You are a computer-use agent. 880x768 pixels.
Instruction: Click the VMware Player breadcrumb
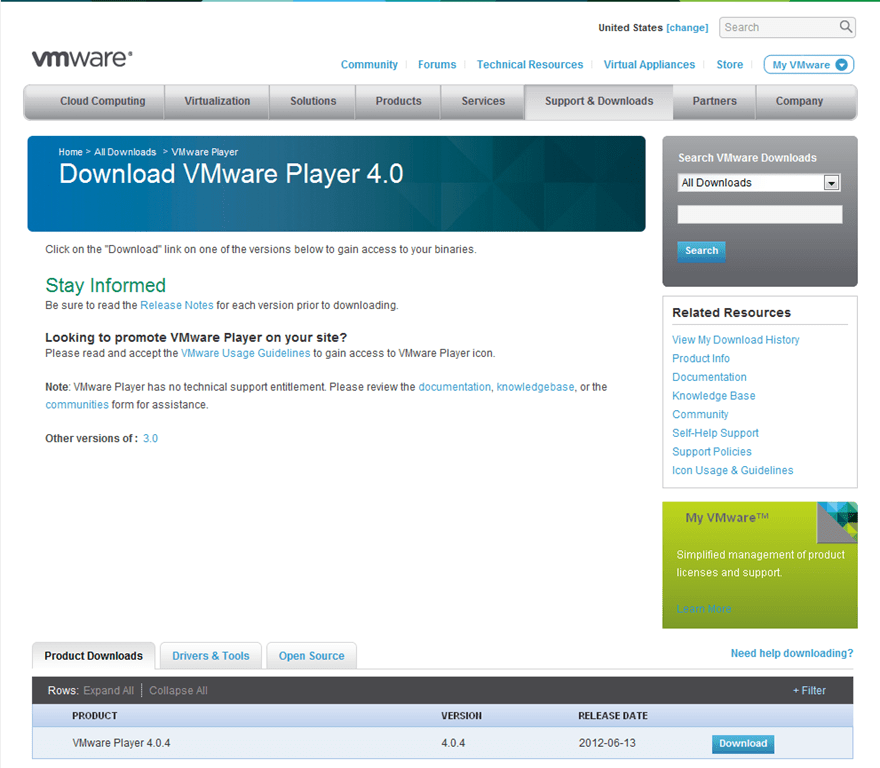coord(205,152)
